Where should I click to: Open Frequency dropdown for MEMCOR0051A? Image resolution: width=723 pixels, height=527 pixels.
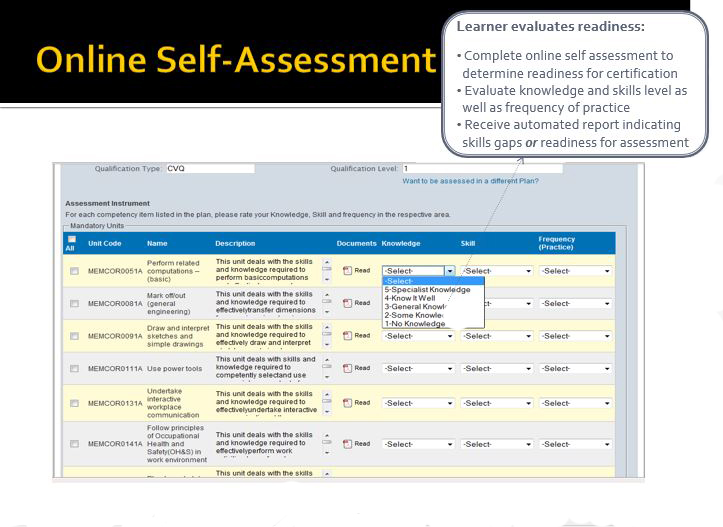click(575, 271)
